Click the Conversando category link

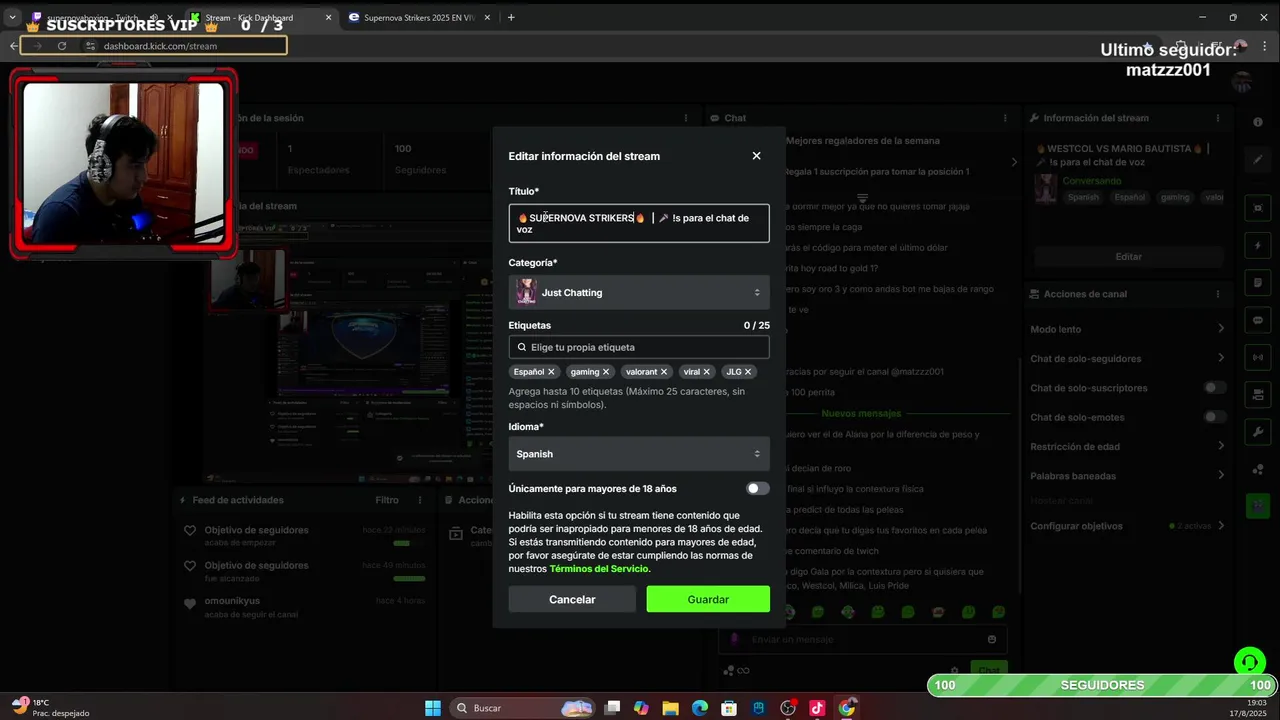click(x=1092, y=181)
